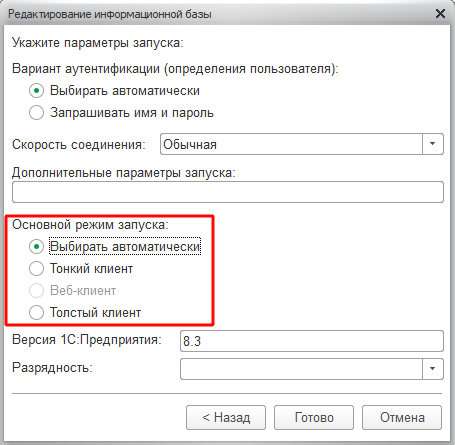The image size is (455, 445).
Task: Focus the Дополнительные параметры запуска text field
Action: (228, 192)
